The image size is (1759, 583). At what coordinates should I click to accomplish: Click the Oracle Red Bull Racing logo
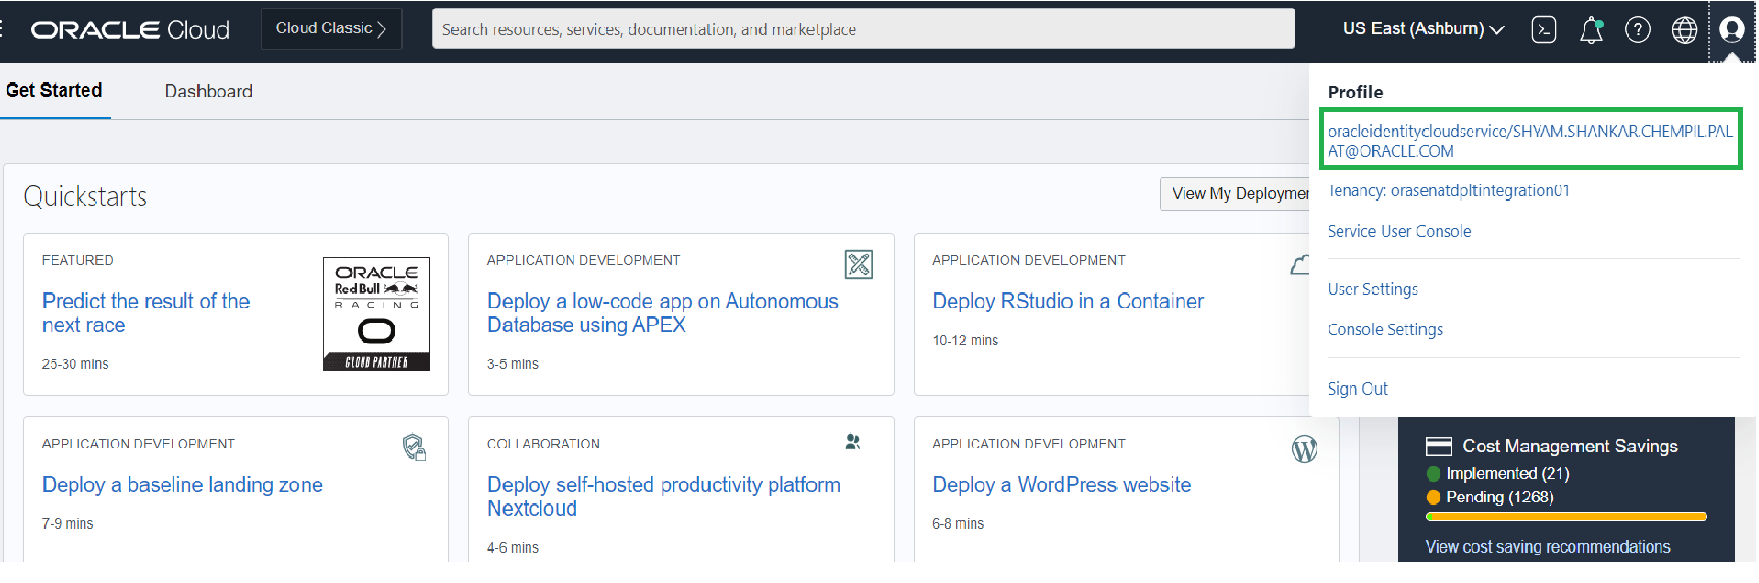(x=376, y=314)
